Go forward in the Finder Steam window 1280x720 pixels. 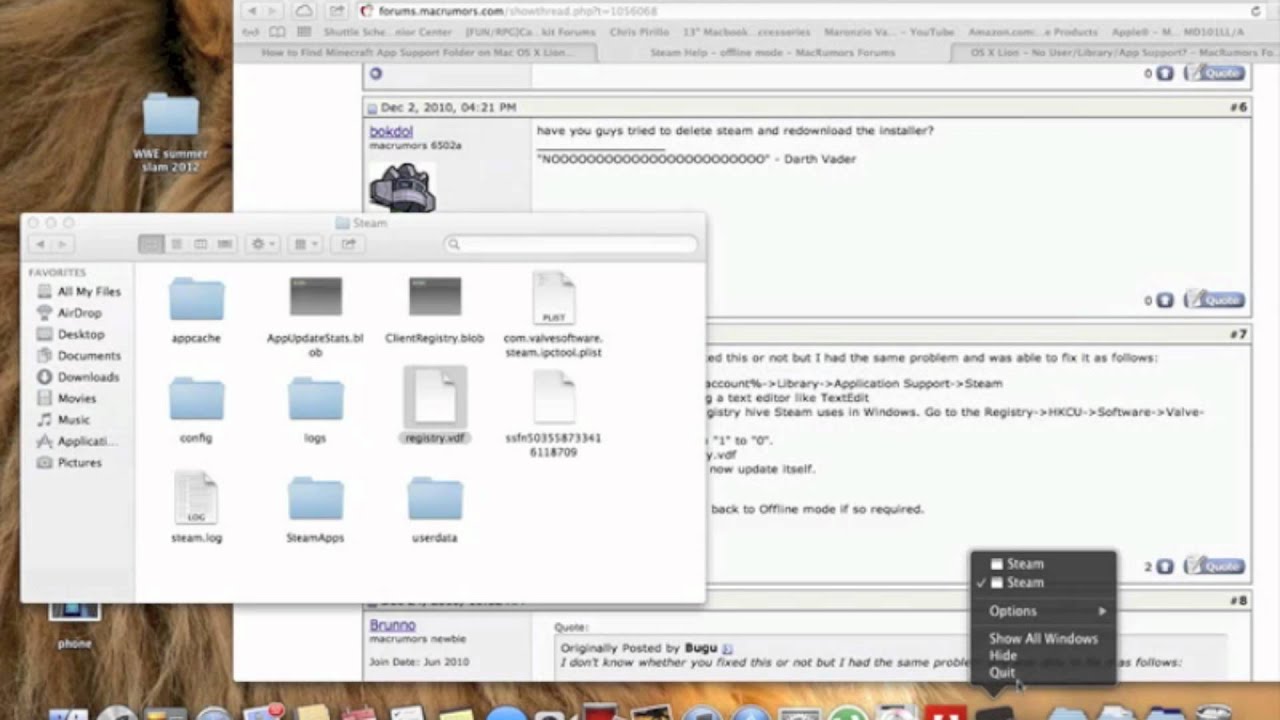pos(62,244)
